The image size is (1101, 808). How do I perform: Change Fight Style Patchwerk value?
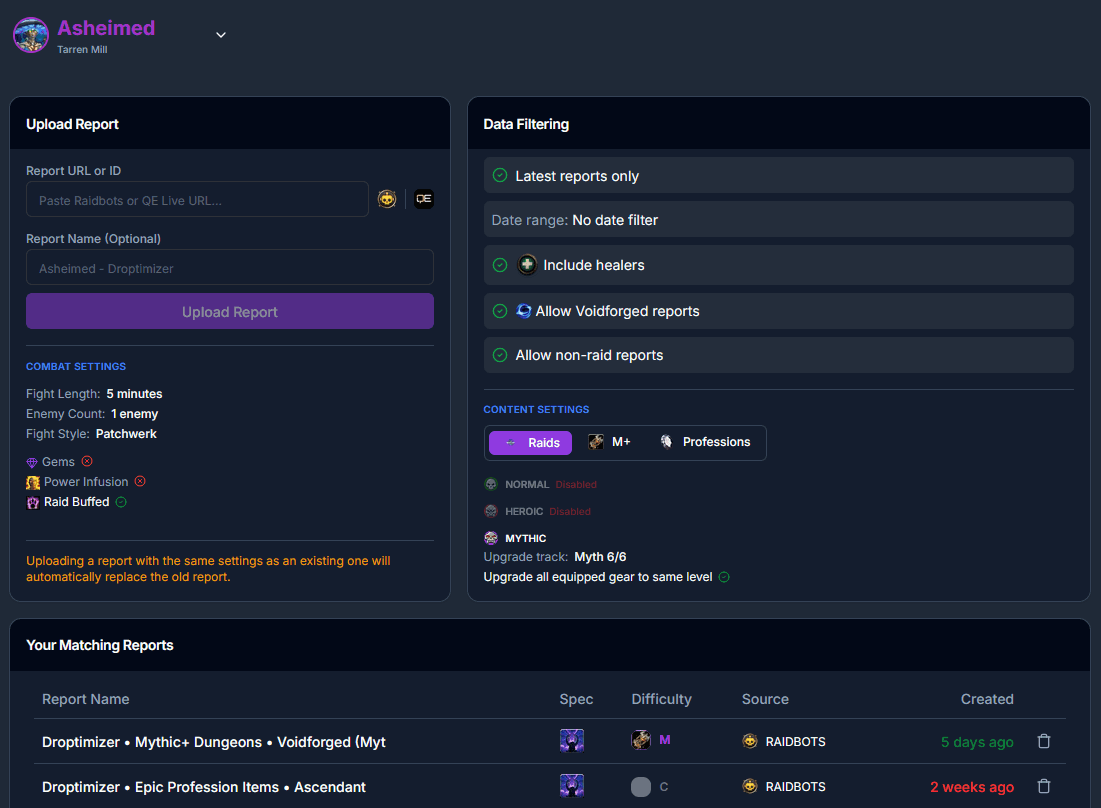(126, 434)
